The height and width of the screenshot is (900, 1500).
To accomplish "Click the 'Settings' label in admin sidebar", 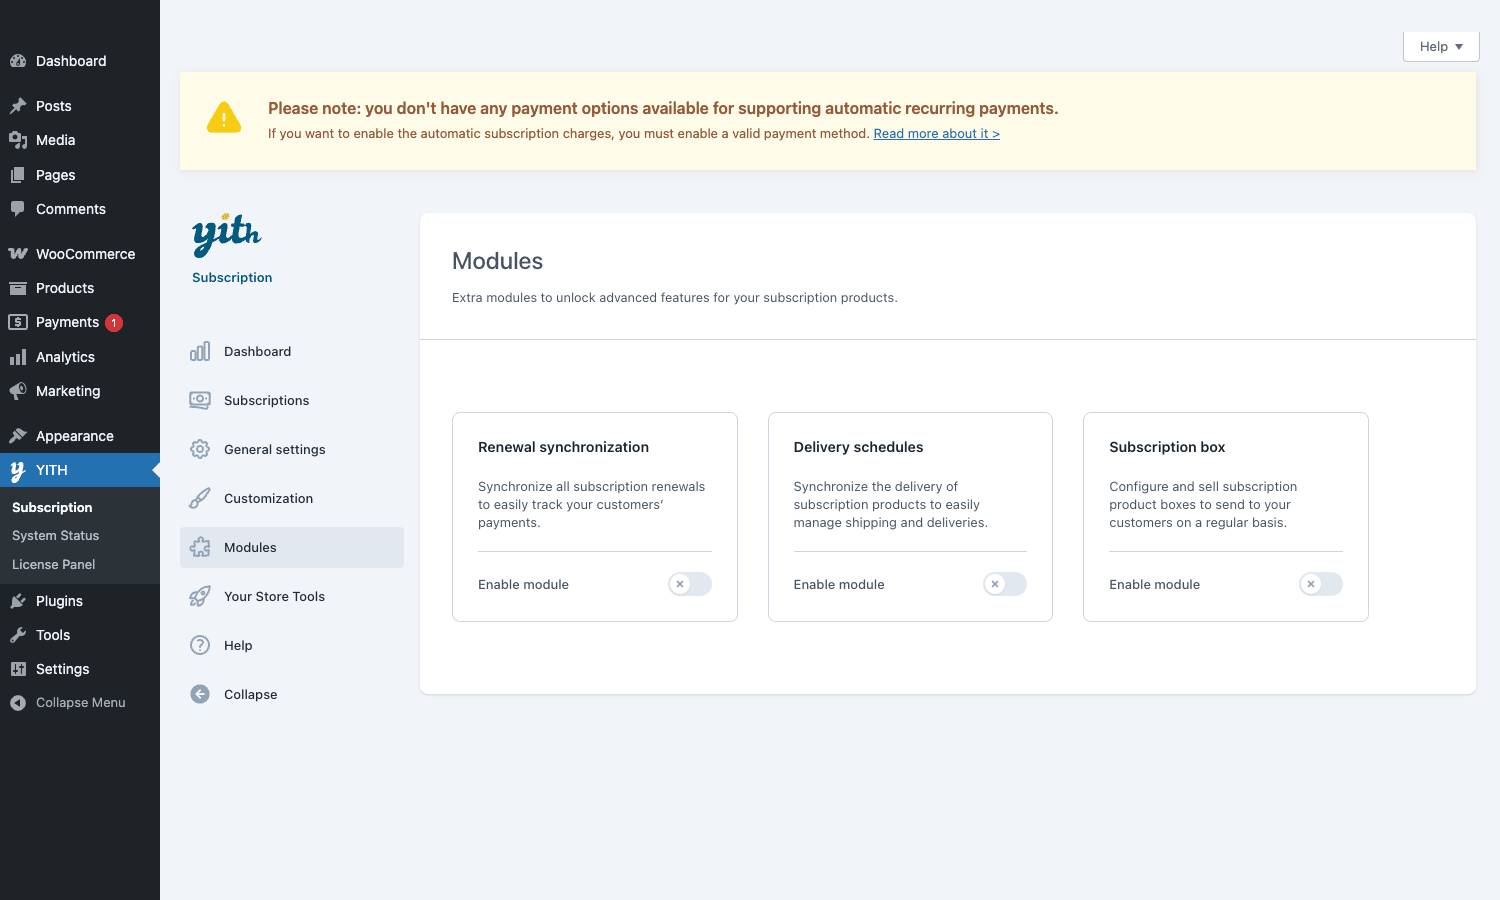I will pos(63,669).
